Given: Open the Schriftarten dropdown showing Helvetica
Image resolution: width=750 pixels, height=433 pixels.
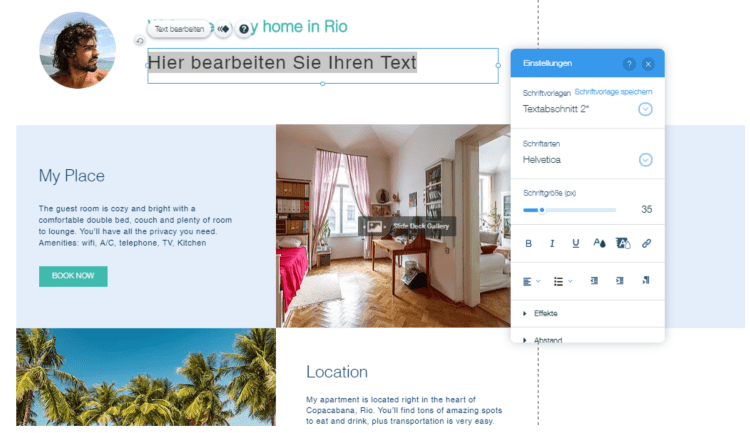Looking at the screenshot, I should [x=645, y=159].
